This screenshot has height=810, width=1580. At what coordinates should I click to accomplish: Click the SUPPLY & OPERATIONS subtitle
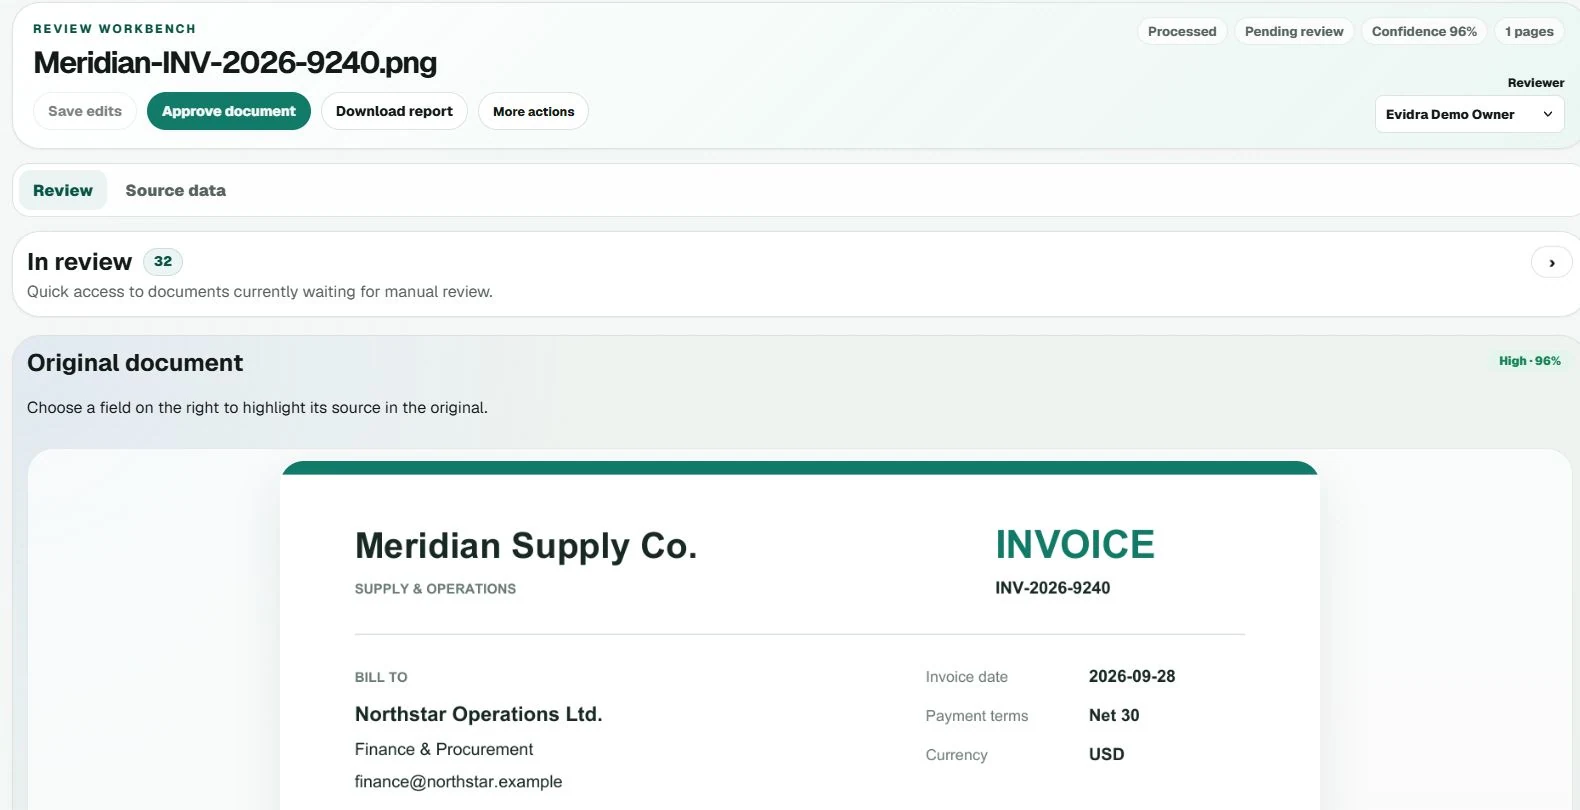[435, 589]
